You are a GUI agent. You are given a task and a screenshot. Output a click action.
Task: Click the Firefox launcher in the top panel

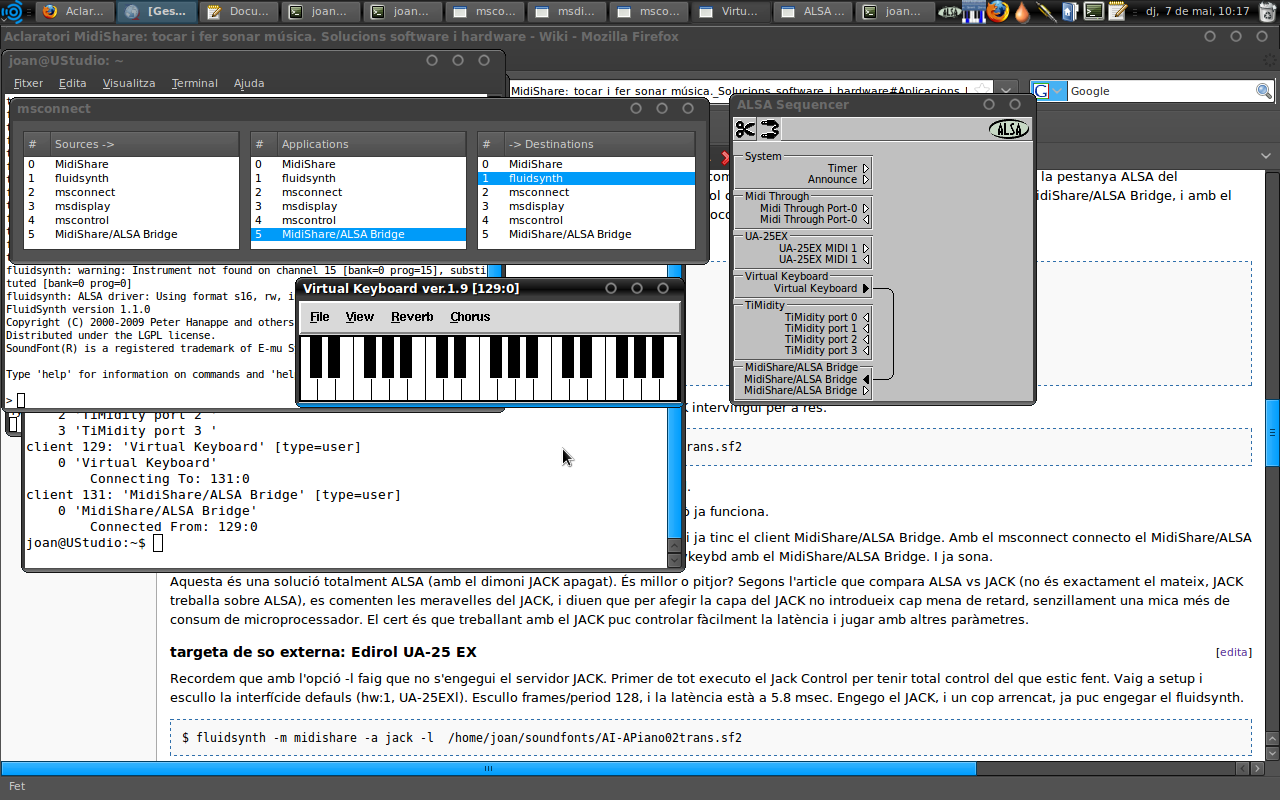(997, 12)
